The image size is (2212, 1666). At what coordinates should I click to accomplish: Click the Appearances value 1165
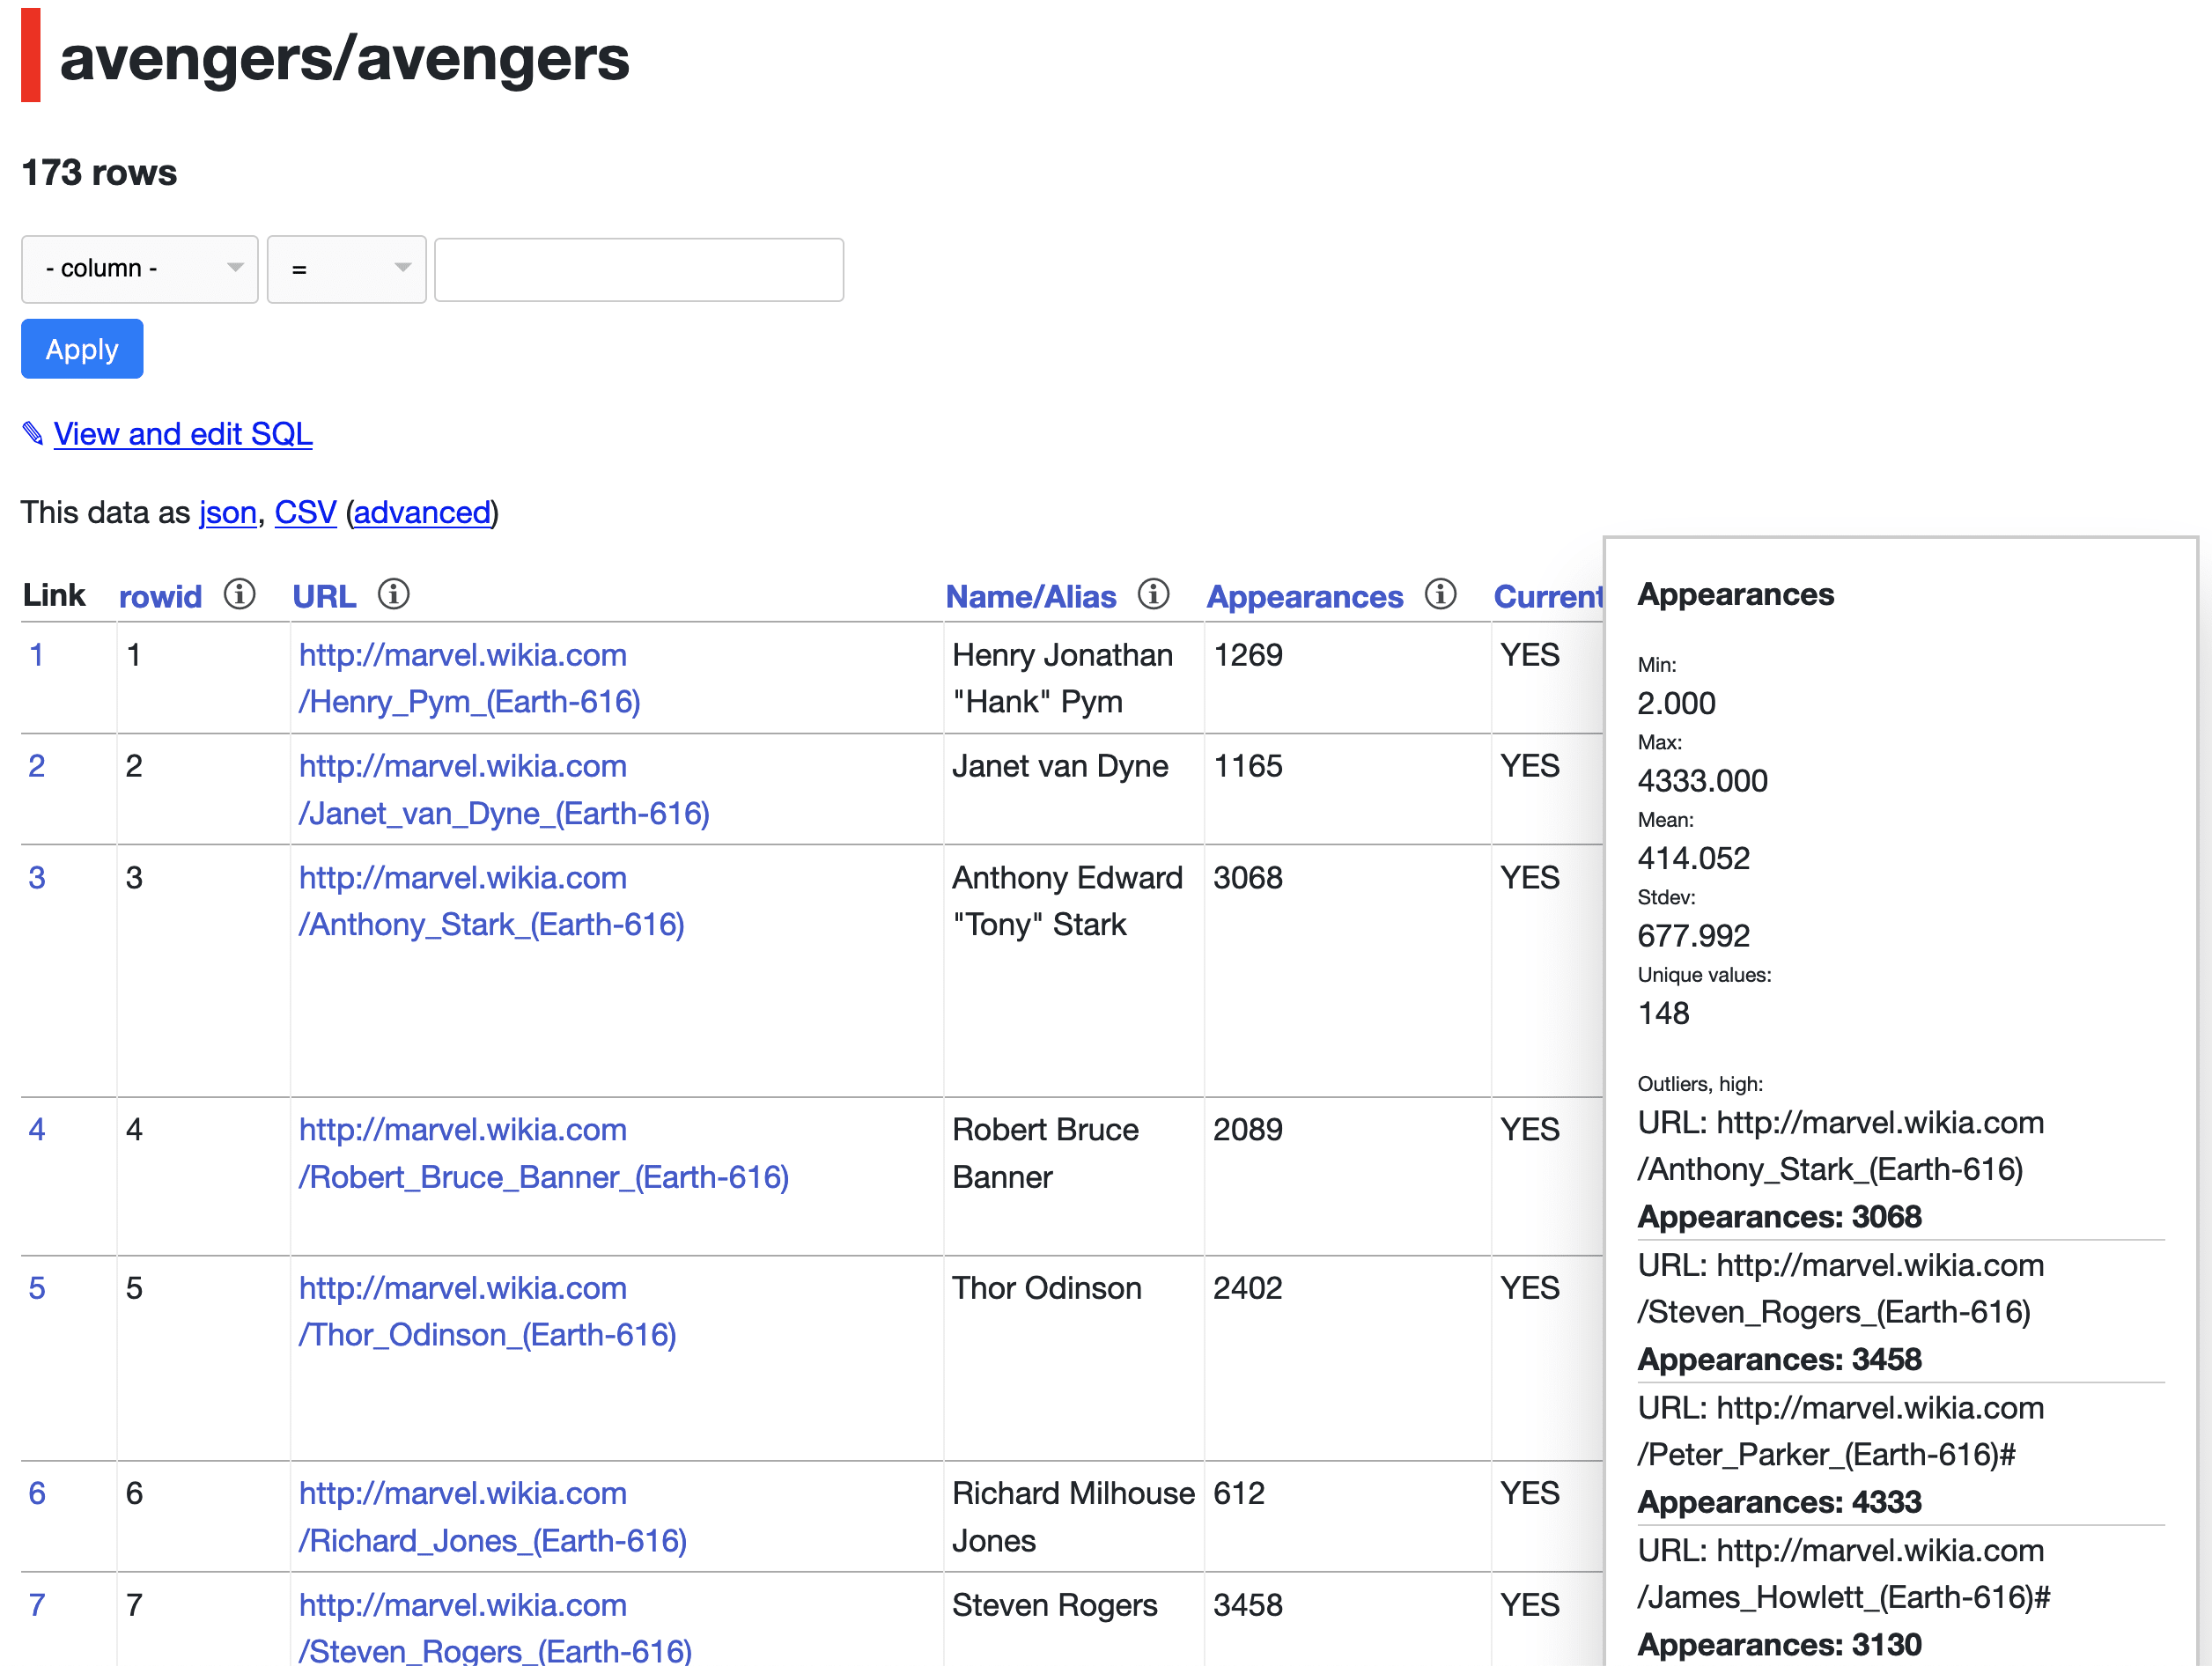[x=1247, y=765]
